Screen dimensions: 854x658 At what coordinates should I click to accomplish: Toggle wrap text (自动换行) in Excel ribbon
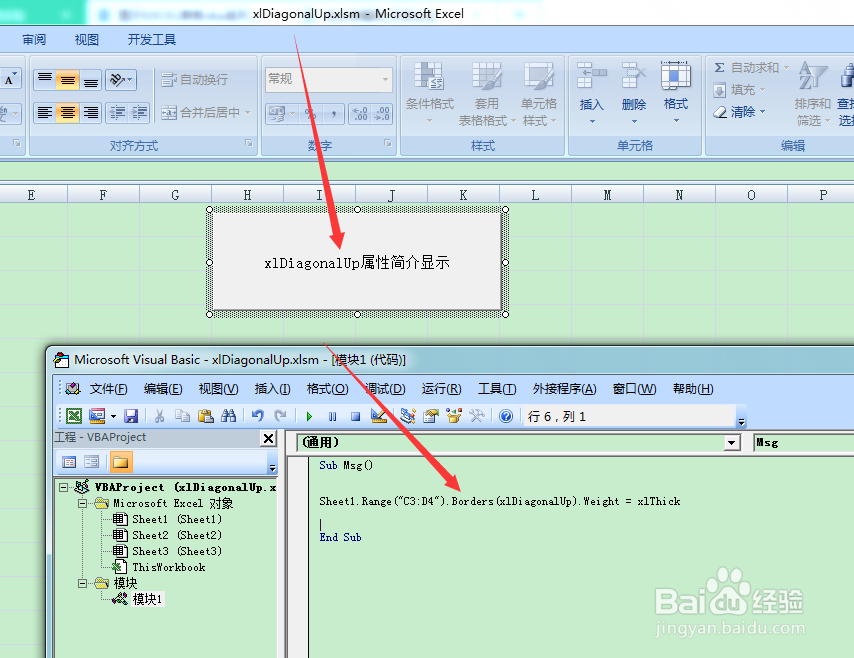(x=194, y=80)
